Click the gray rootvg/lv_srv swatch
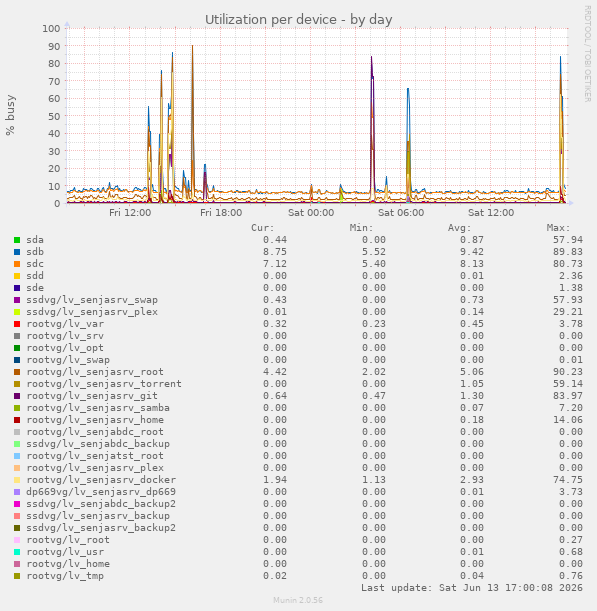Image resolution: width=597 pixels, height=611 pixels. 17,336
